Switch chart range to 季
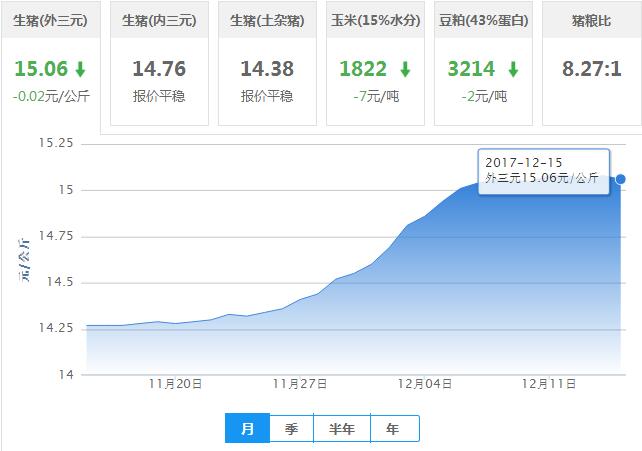Screen dimensions: 642x451 coord(292,428)
